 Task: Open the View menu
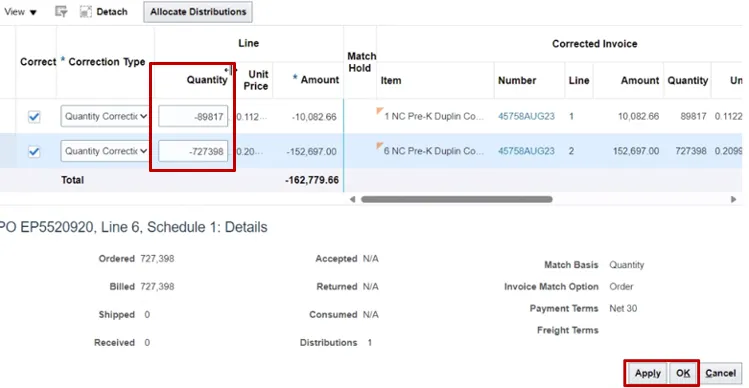(x=21, y=12)
